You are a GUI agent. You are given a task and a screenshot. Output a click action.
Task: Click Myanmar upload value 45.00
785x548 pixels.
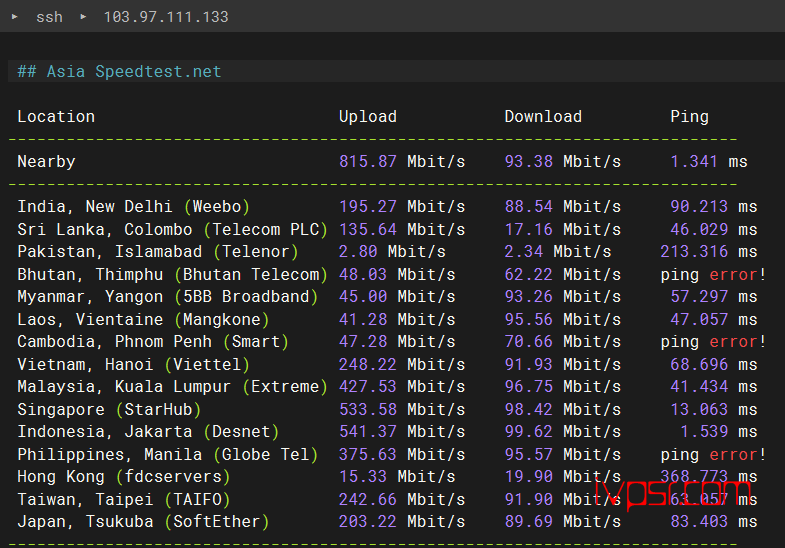pyautogui.click(x=363, y=297)
